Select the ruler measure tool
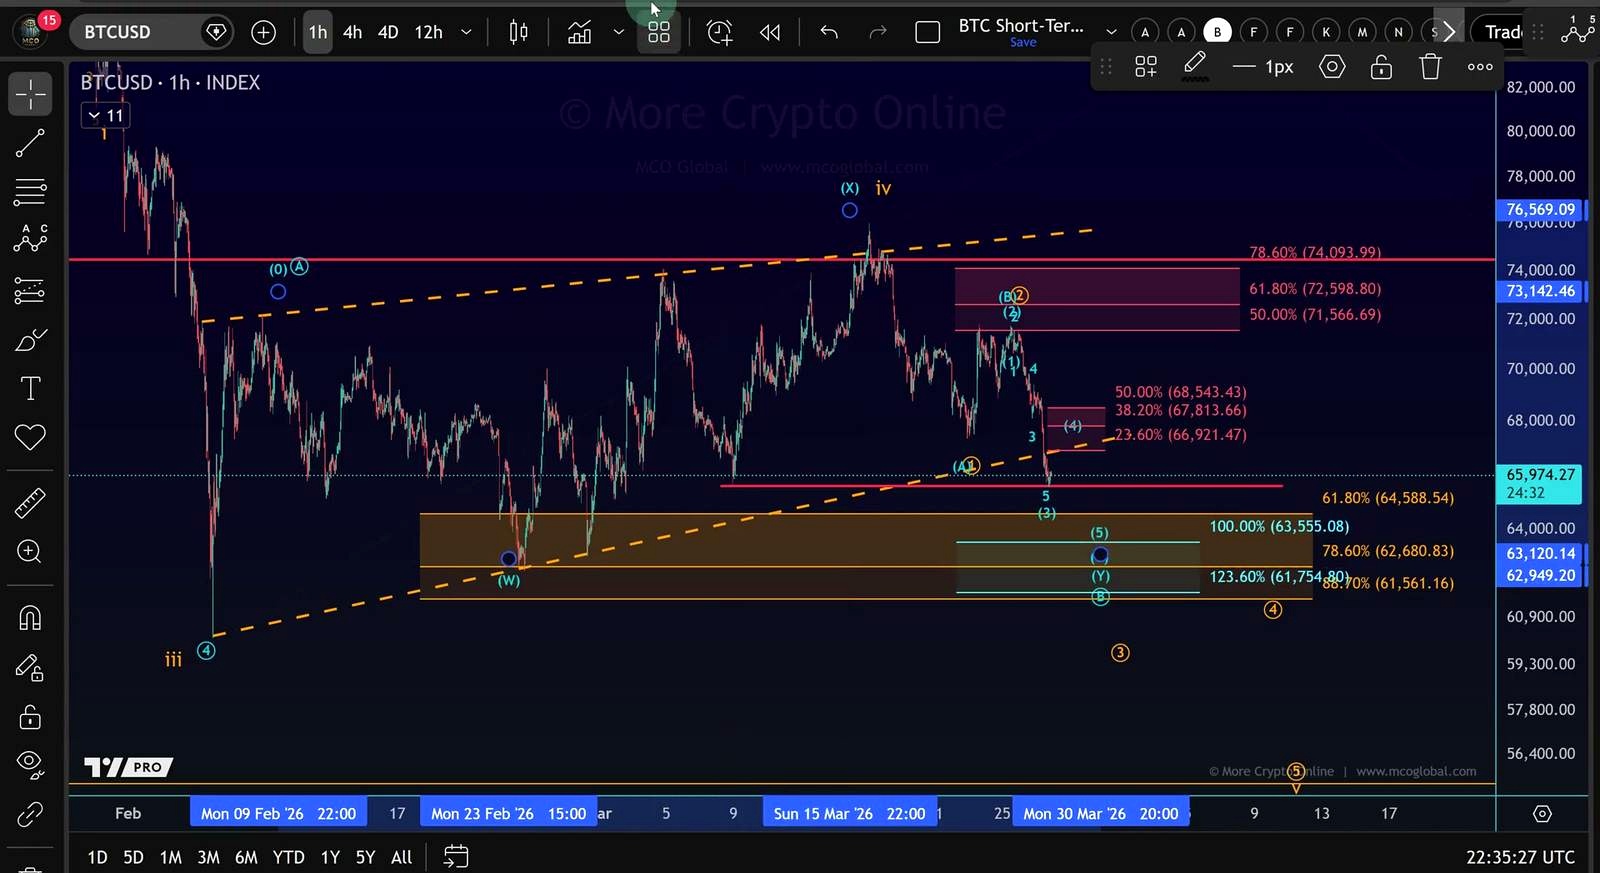The width and height of the screenshot is (1600, 873). pos(30,503)
